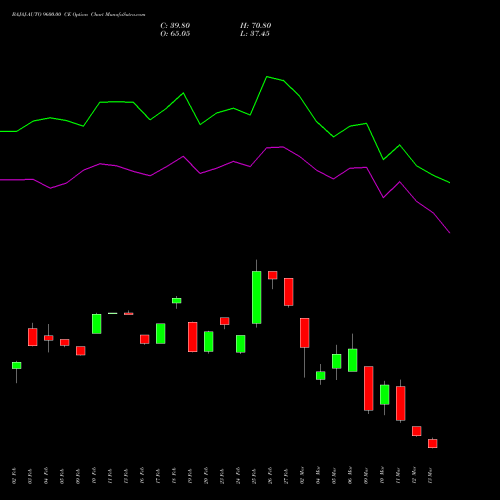Viewport: 500px width, 500px height.
Task: Select the green candle on 10 Feb
Action: [97, 324]
